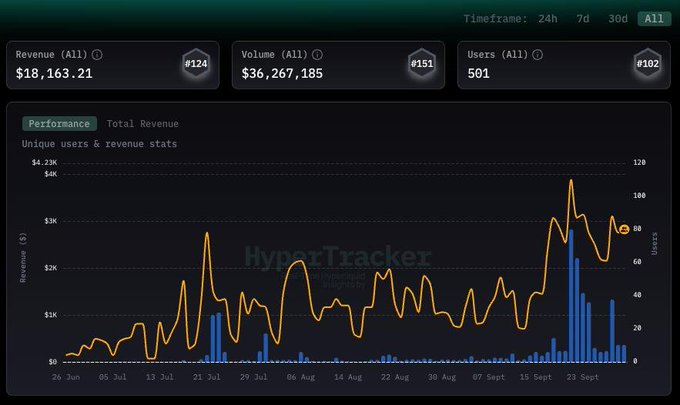Open the Revenue (All) info icon
This screenshot has height=405, width=680.
click(97, 55)
